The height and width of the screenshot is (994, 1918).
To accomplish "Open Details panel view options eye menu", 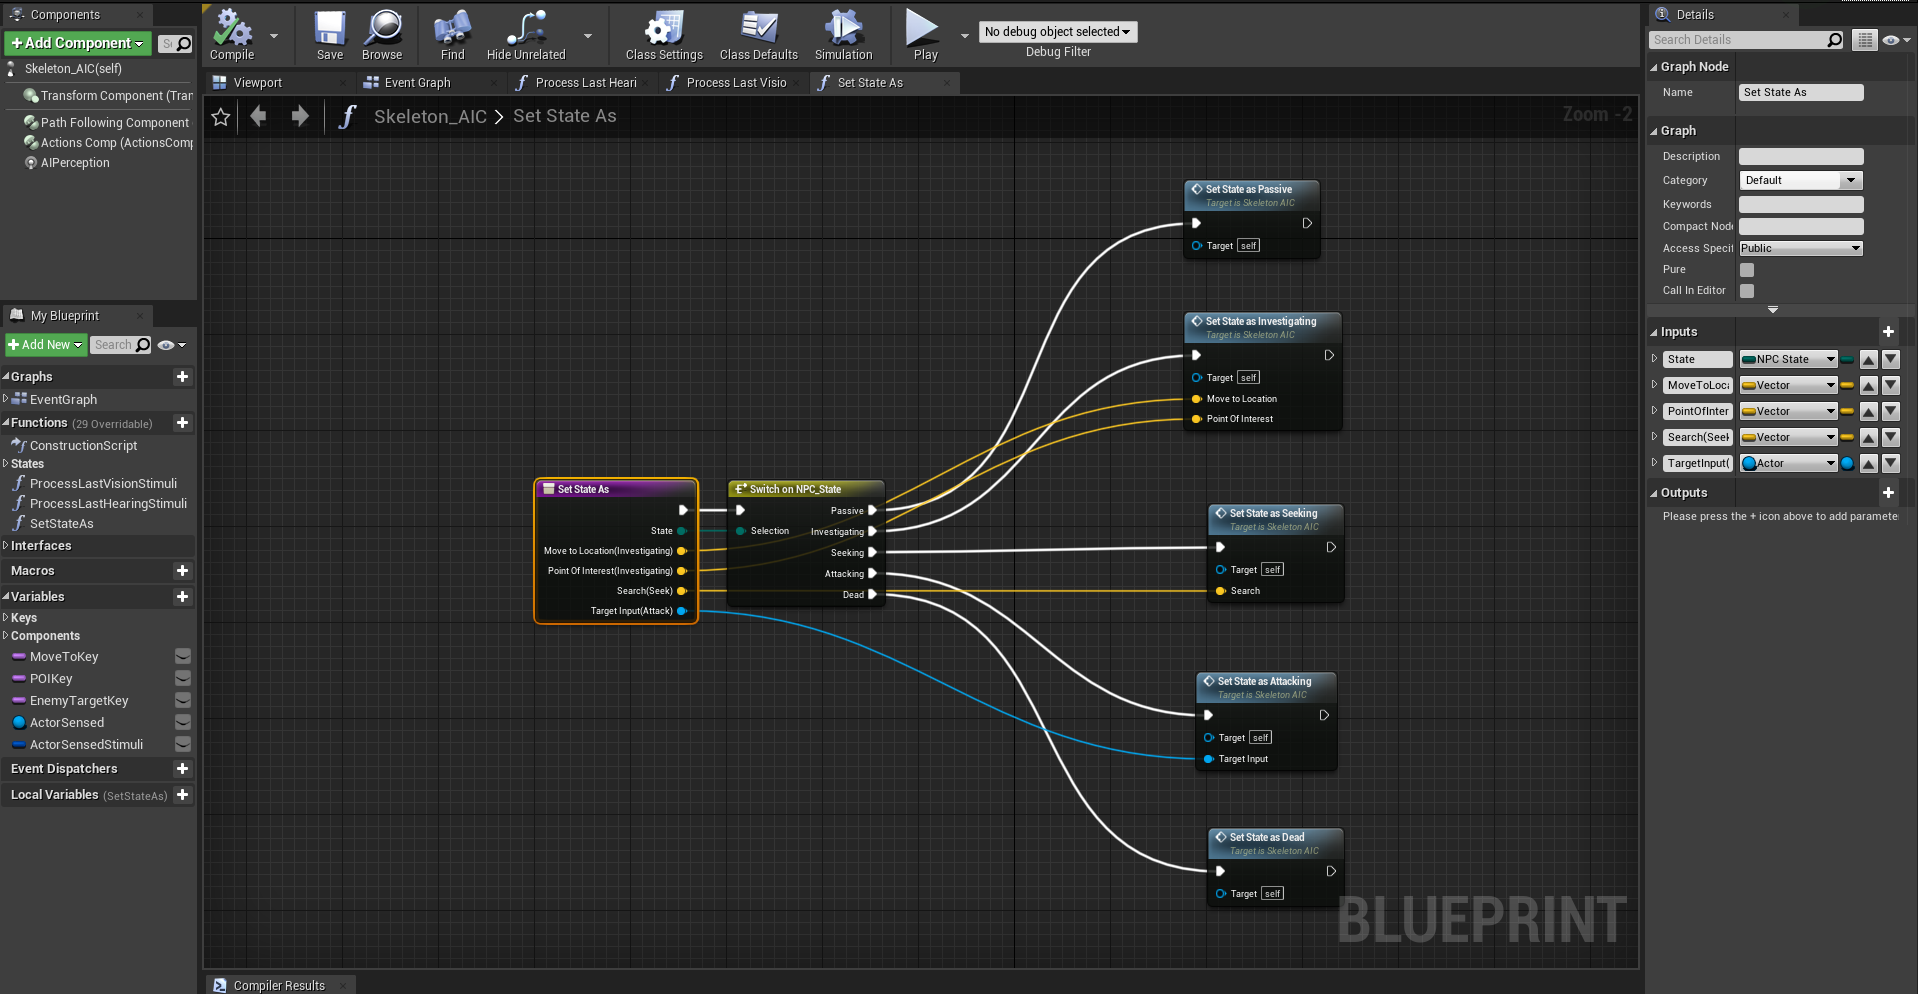I will pos(1896,40).
